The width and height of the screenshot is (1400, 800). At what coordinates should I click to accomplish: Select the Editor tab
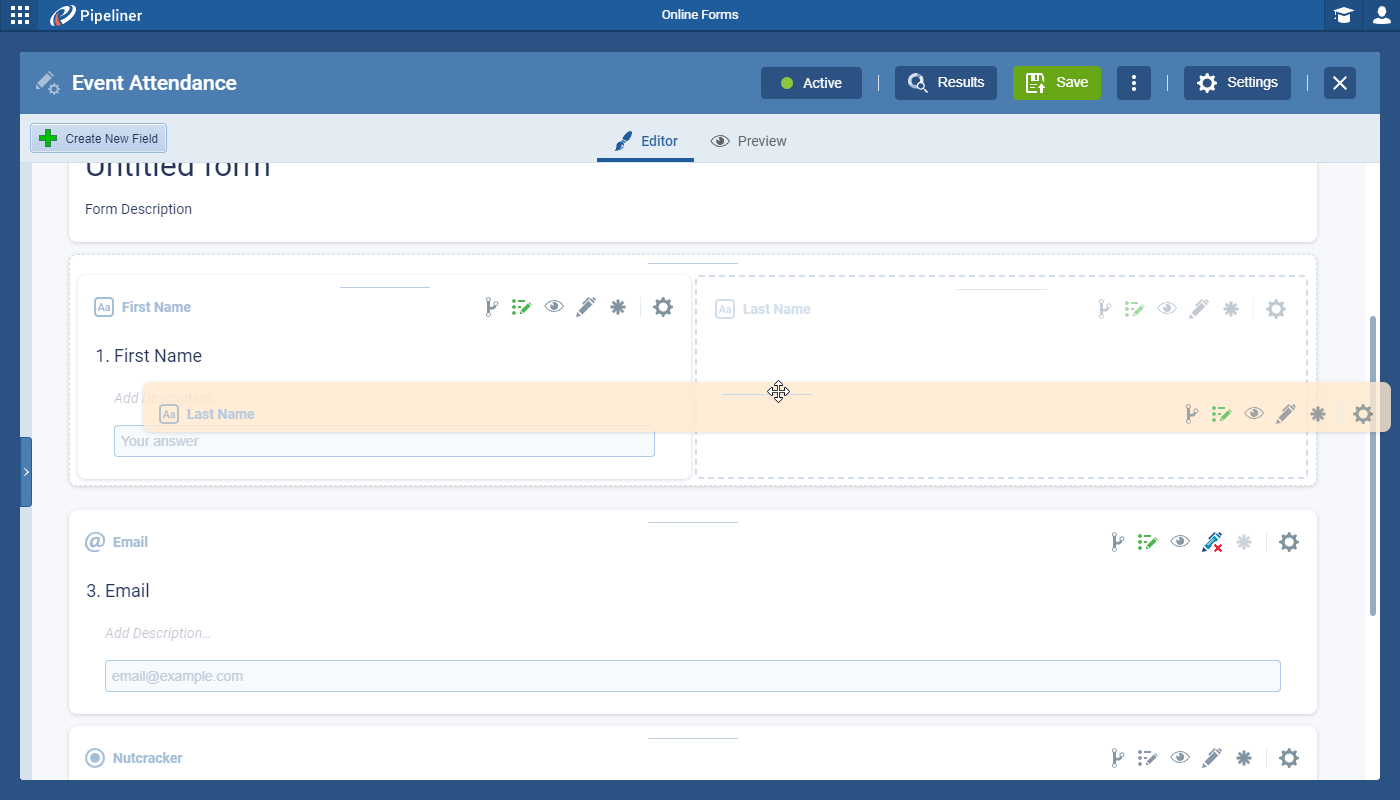point(645,141)
